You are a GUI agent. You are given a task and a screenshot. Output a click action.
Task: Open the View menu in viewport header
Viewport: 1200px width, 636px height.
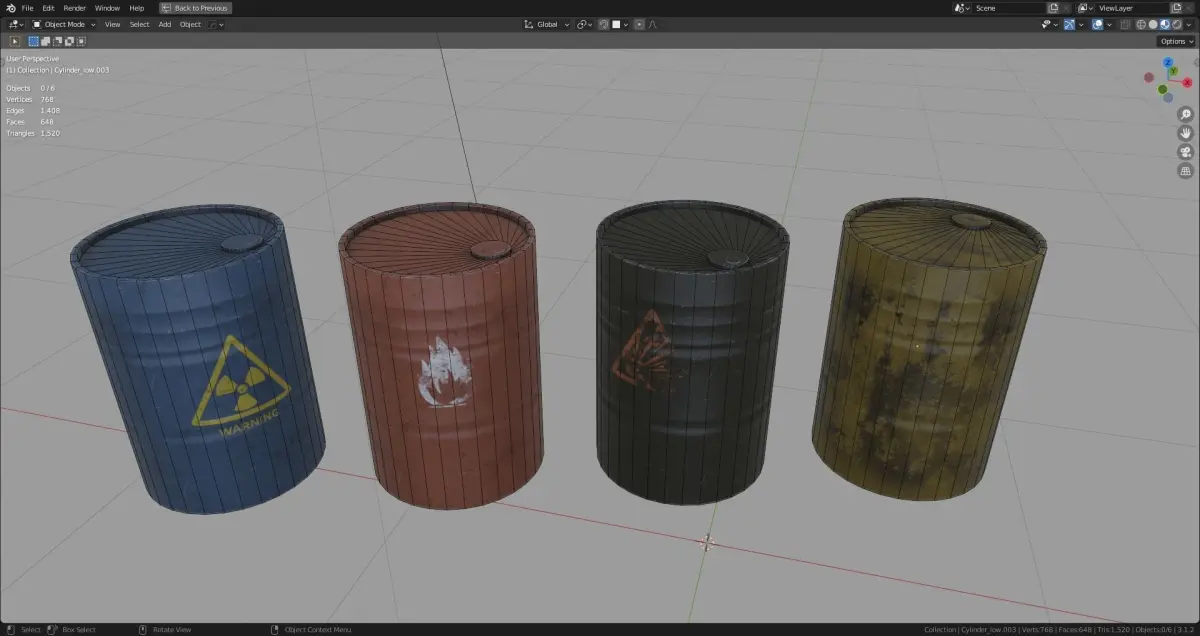pos(112,24)
